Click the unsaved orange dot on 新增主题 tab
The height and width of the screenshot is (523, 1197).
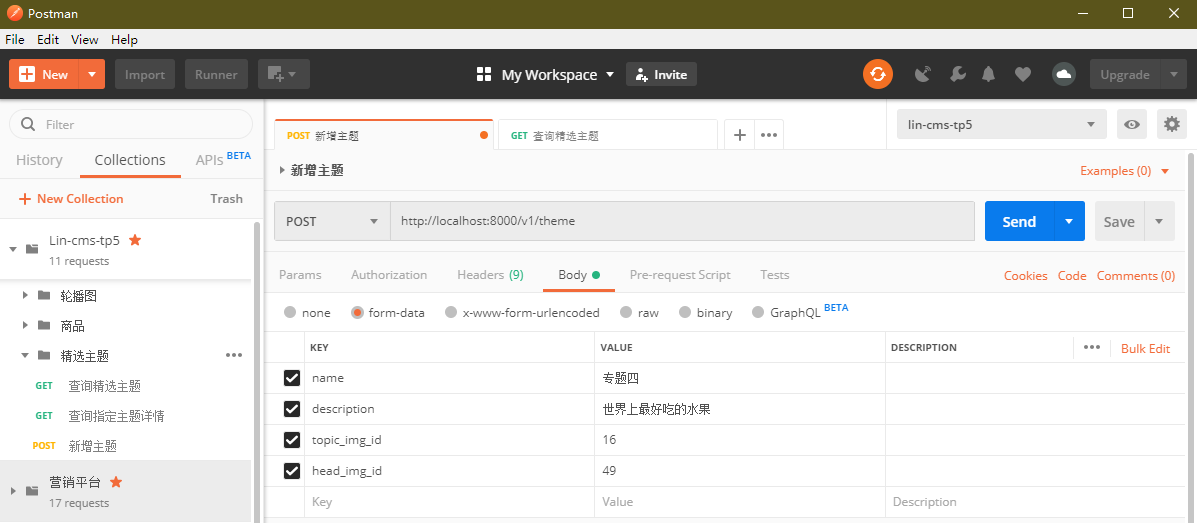(483, 136)
